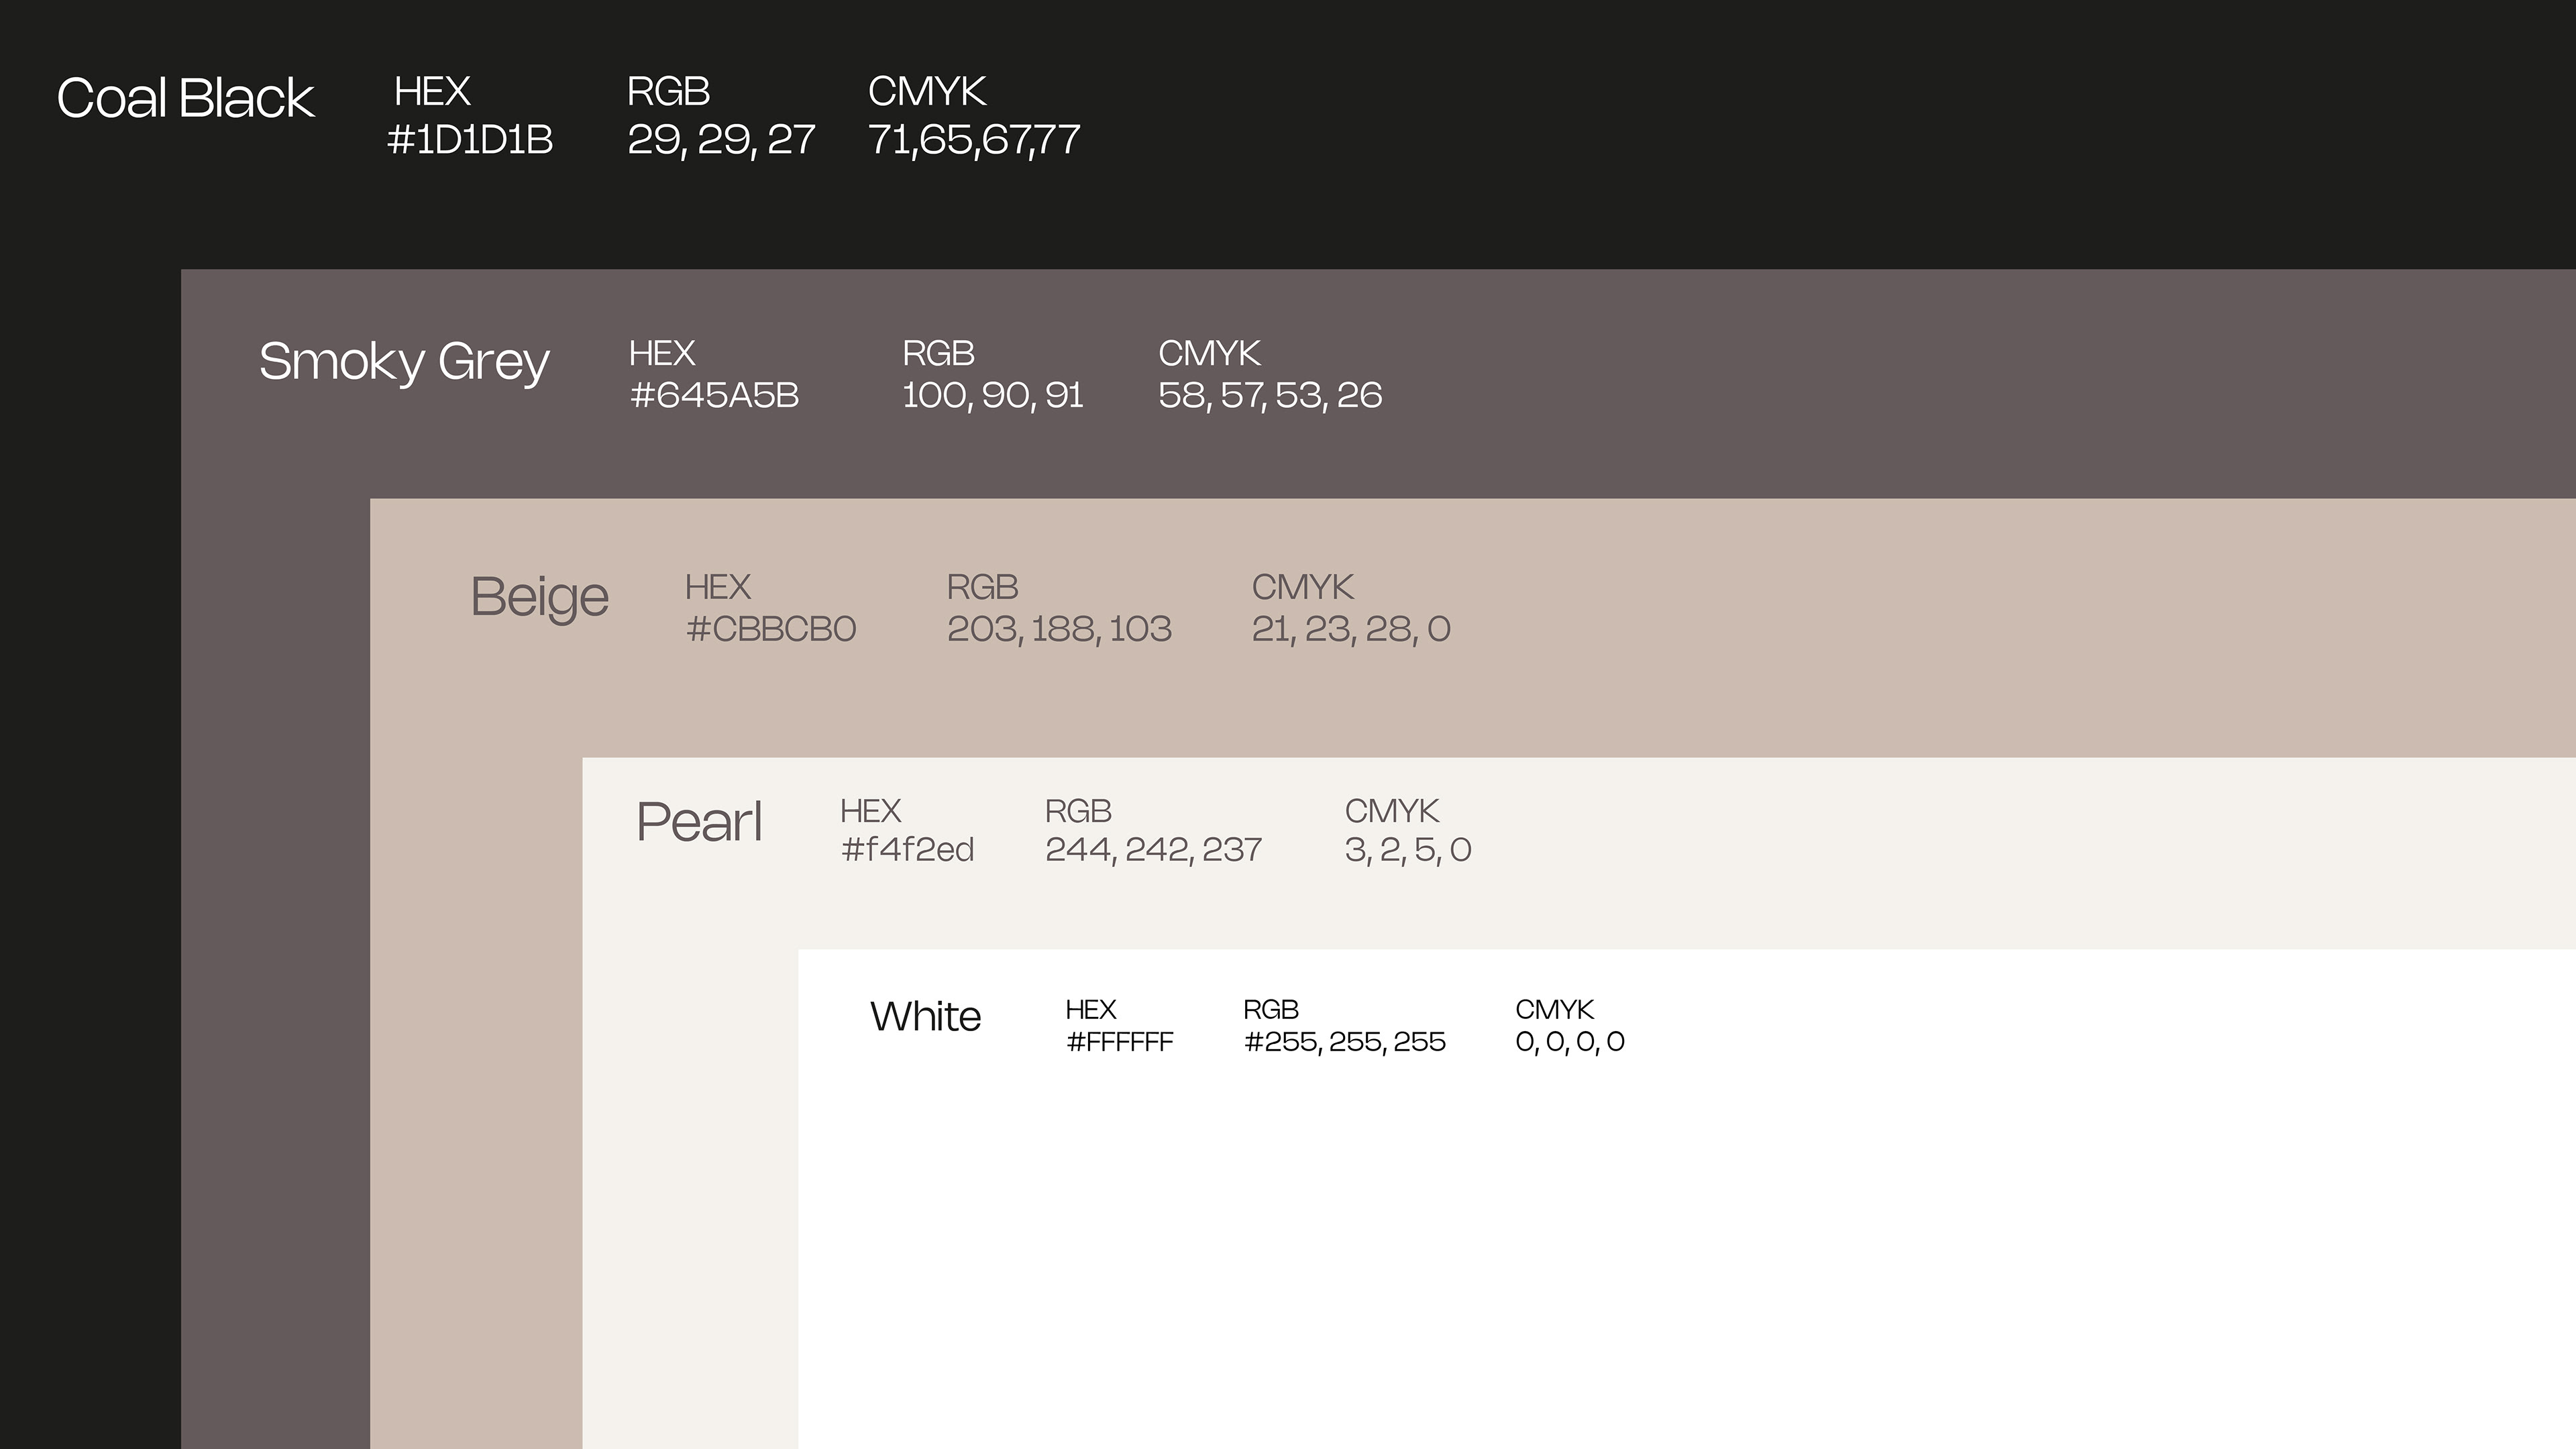Viewport: 2576px width, 1449px height.
Task: Click the Pearl hex value #f4f2ed
Action: (907, 849)
